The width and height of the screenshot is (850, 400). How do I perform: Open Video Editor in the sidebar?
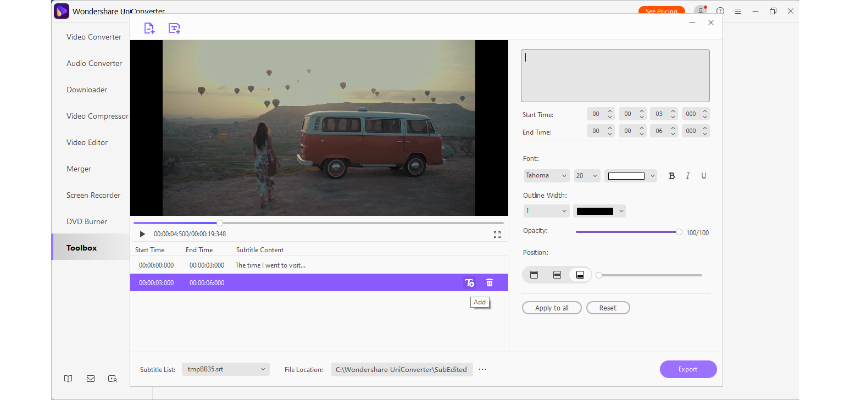[87, 142]
